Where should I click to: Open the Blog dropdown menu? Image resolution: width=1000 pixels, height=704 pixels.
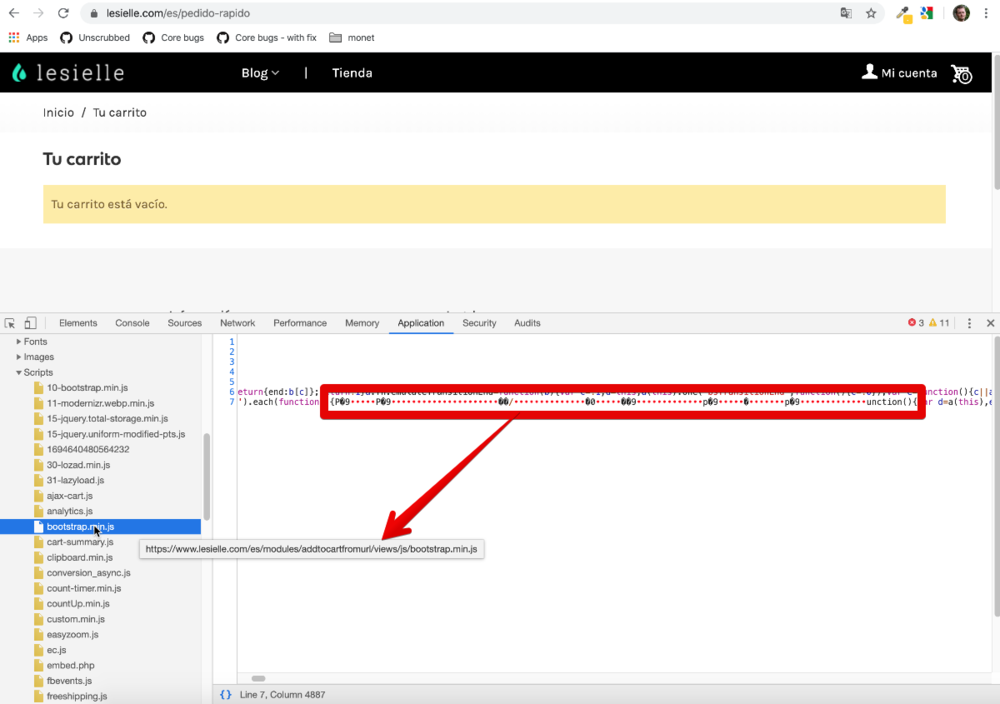click(260, 73)
